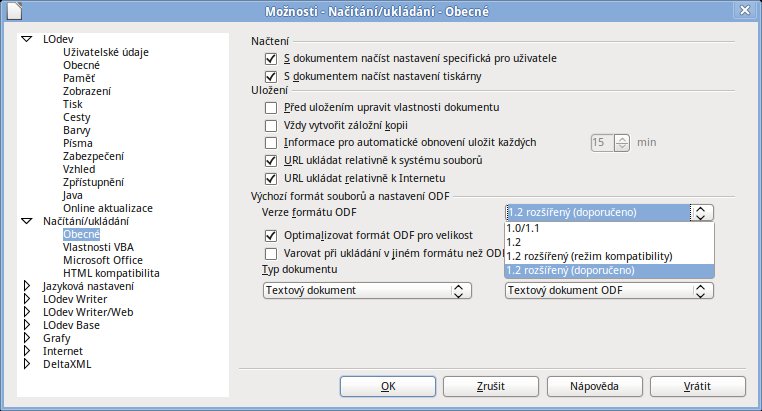The height and width of the screenshot is (411, 762).
Task: Confirm settings with OK button
Action: pyautogui.click(x=388, y=386)
